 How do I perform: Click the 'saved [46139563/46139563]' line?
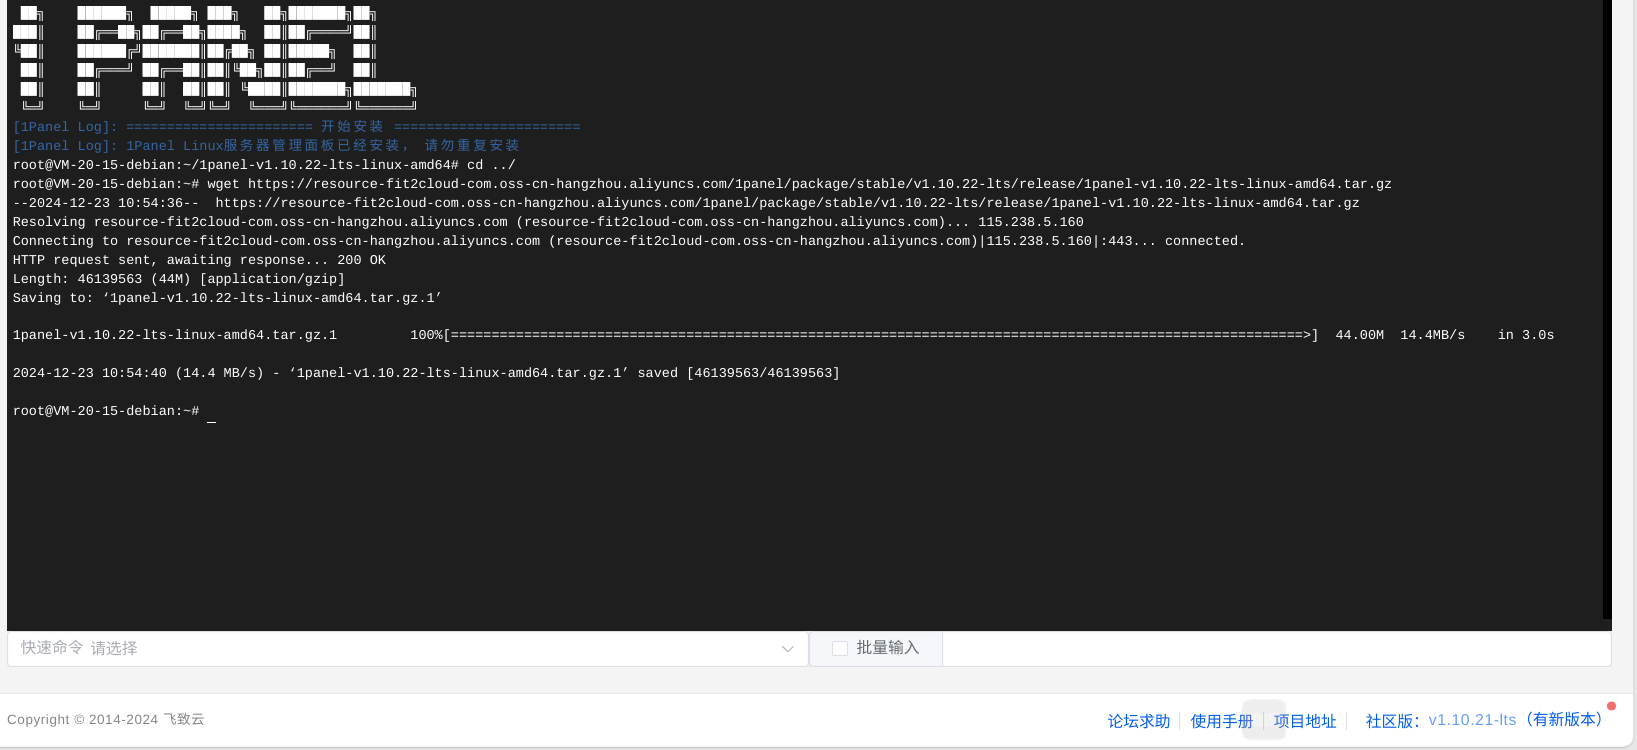click(x=426, y=373)
